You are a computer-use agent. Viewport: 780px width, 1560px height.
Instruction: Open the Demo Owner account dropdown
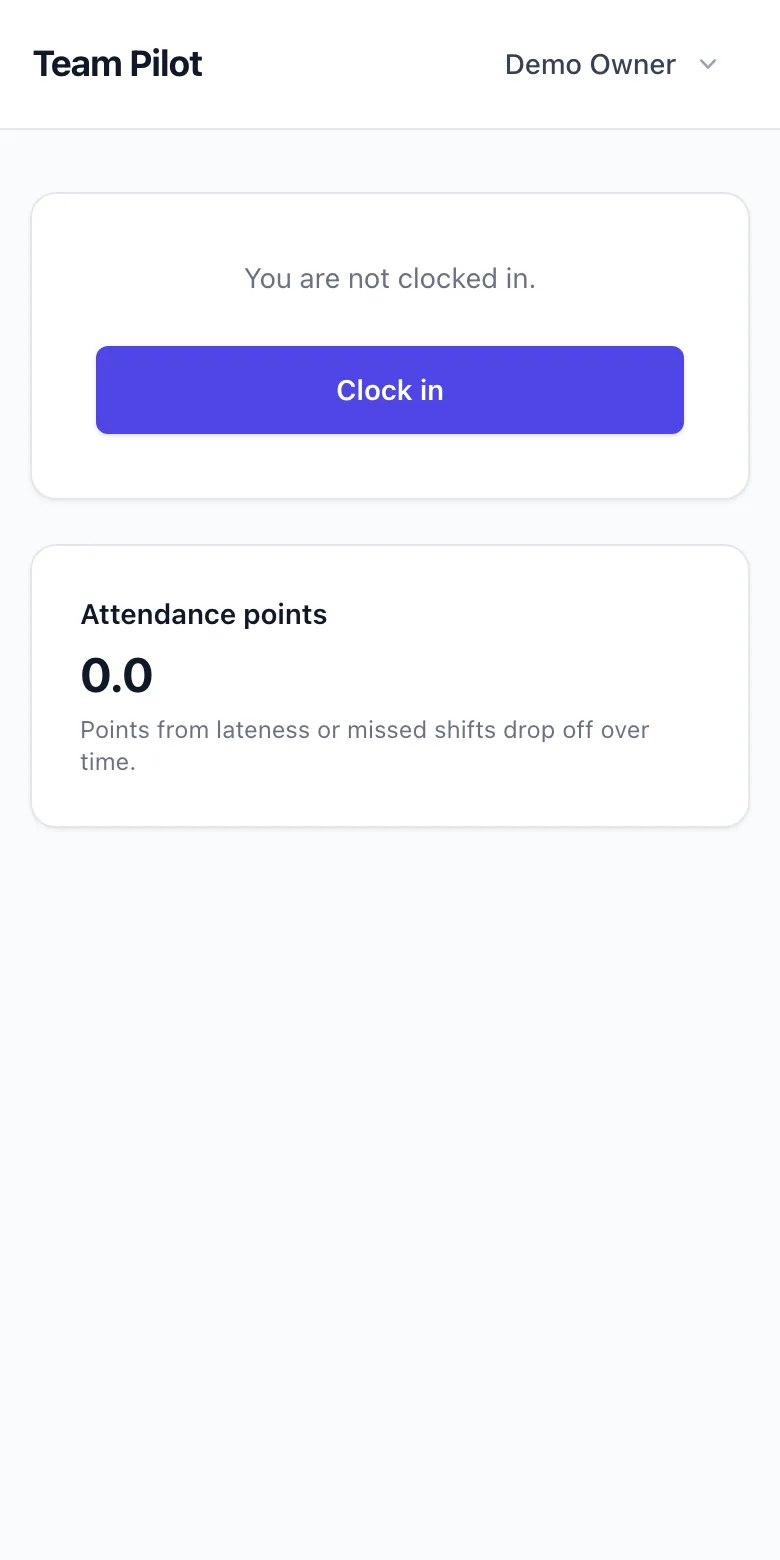[x=611, y=64]
